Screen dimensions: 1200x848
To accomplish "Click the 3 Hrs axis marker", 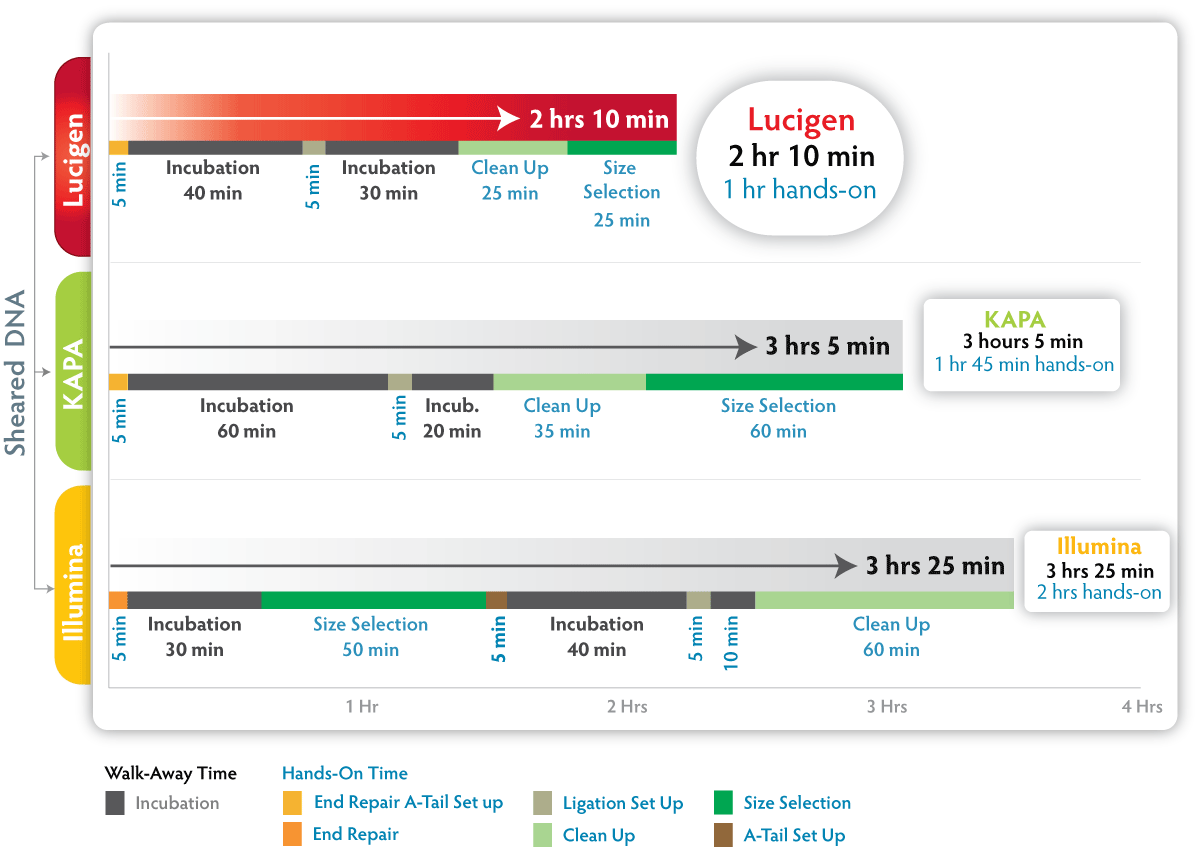I will coord(887,706).
